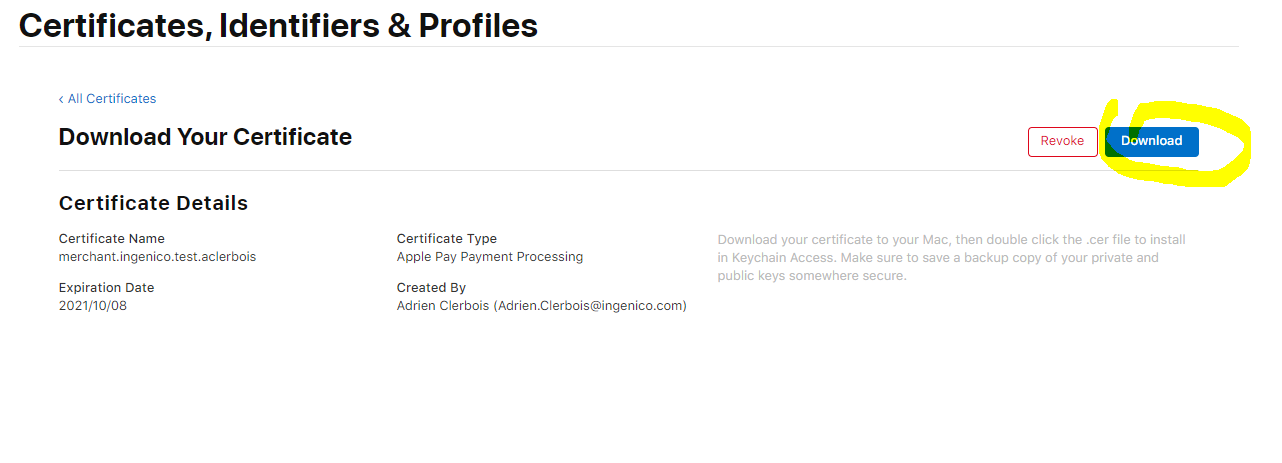Click the Apple Pay Payment Processing value
Viewport: 1282px width, 463px height.
point(490,257)
